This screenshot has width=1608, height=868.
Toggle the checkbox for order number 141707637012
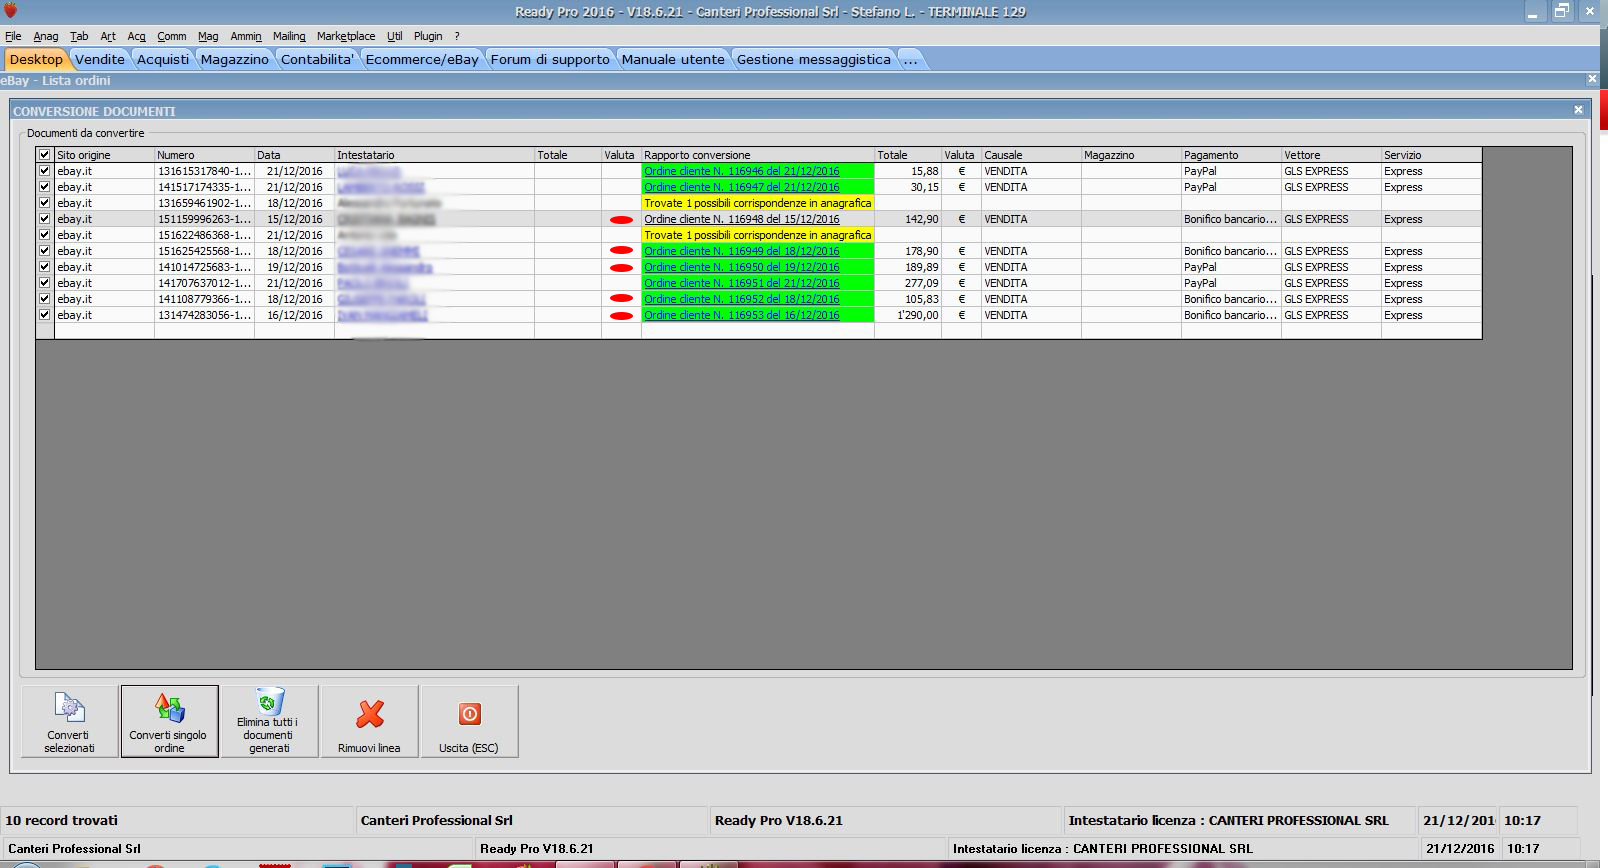tap(44, 283)
